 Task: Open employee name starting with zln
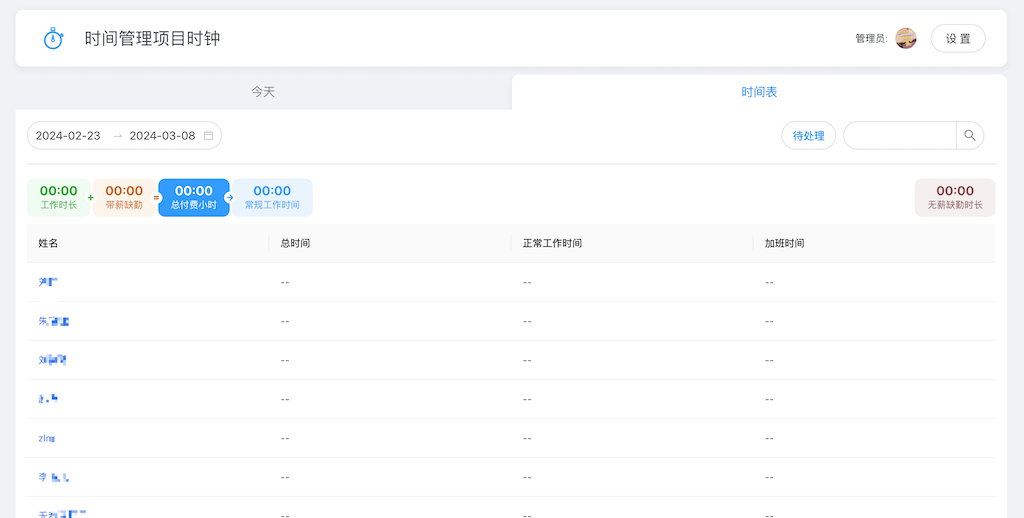(46, 438)
